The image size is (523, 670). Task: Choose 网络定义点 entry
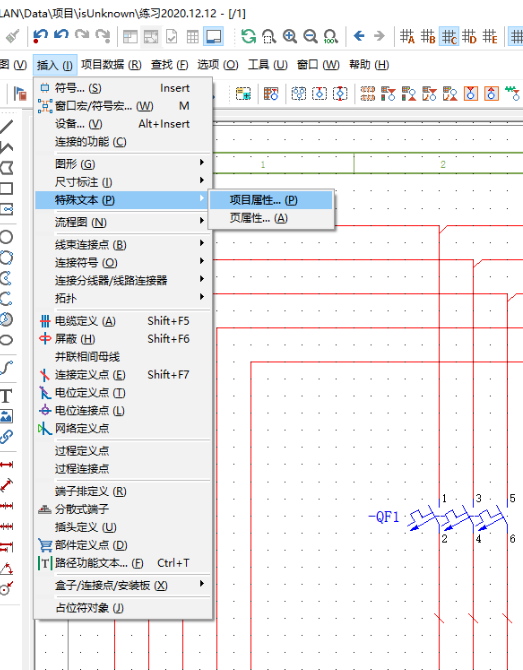123,429
